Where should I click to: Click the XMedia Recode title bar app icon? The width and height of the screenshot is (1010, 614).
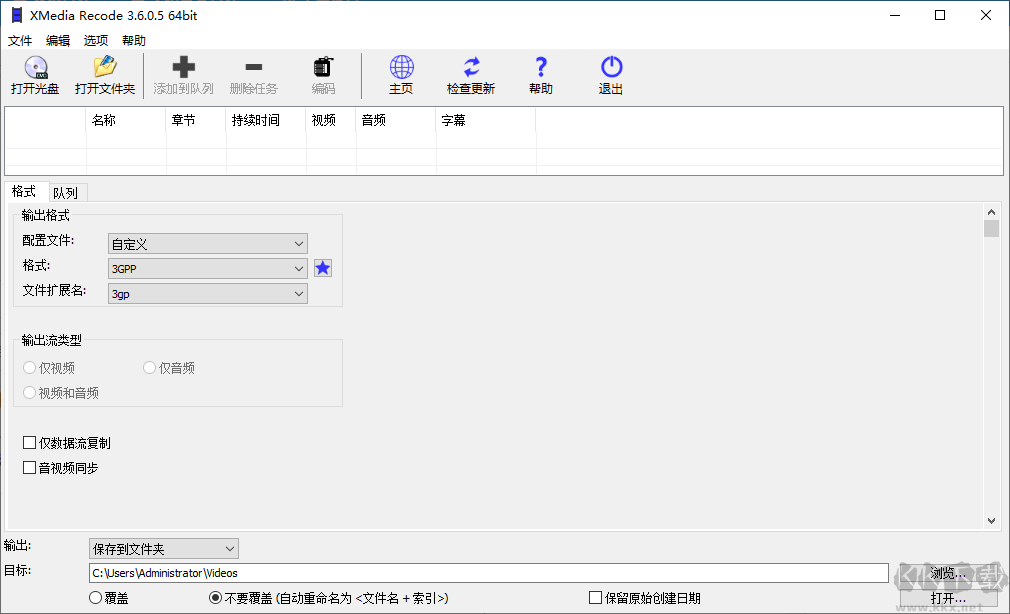16,15
